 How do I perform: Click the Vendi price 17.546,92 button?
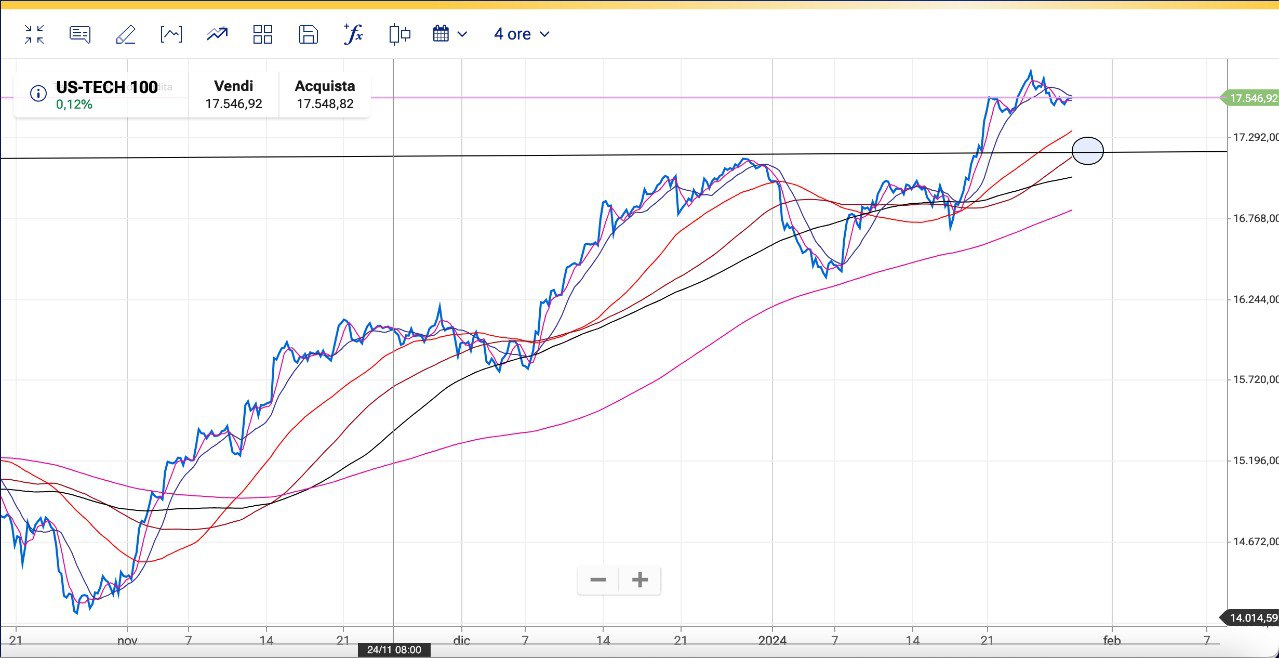click(233, 95)
